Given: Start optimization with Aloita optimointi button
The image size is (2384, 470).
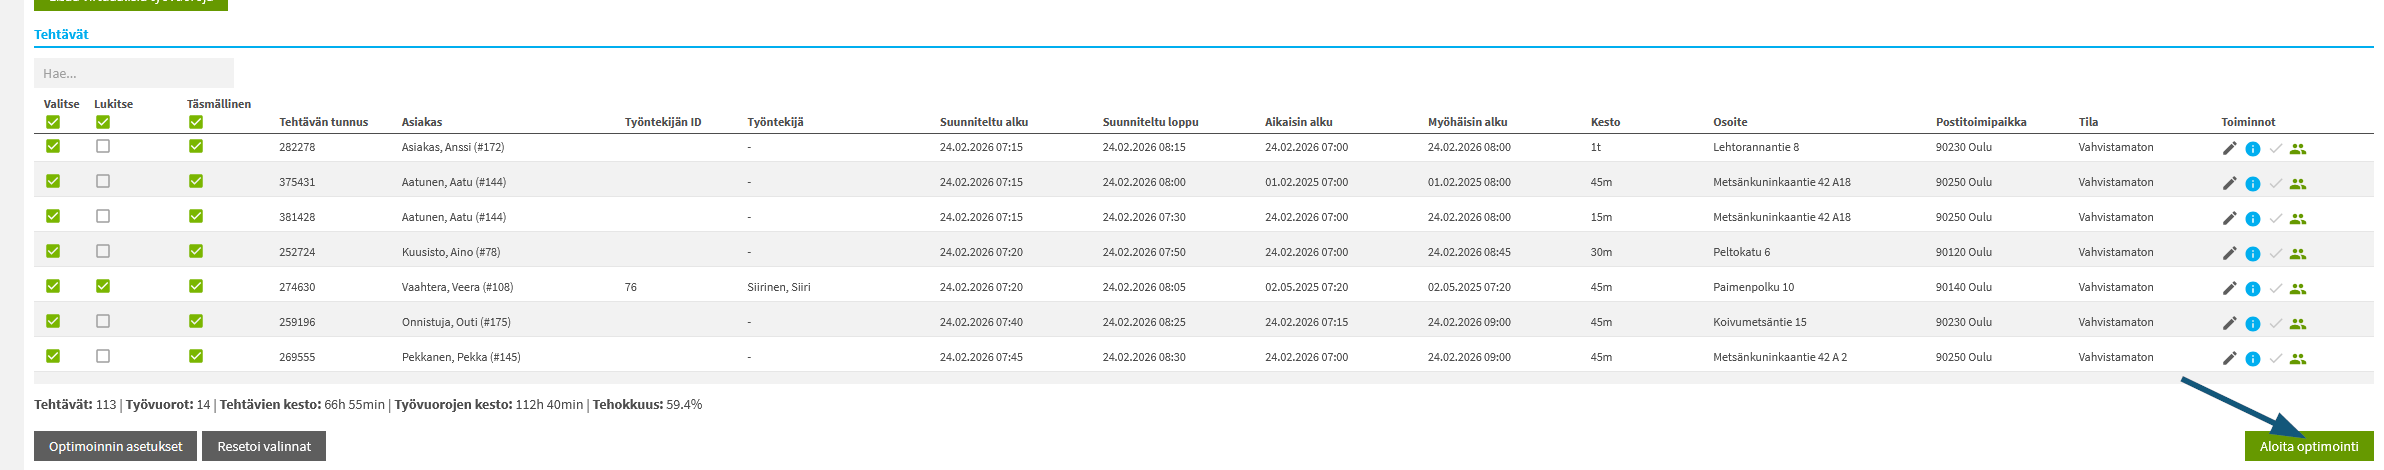Looking at the screenshot, I should [2308, 446].
